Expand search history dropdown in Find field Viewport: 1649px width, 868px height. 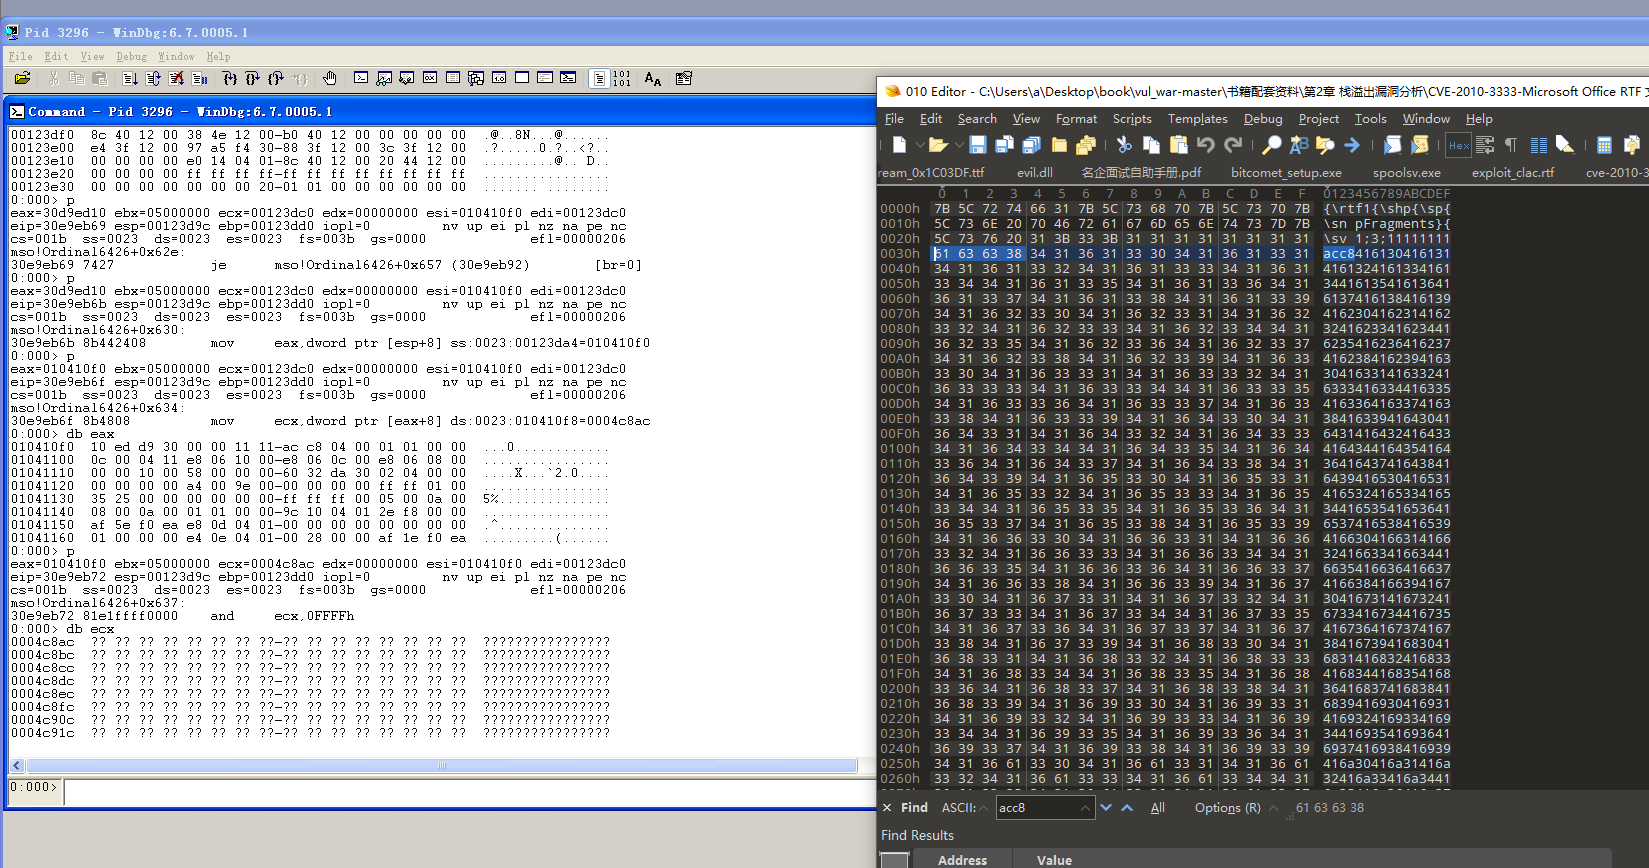click(x=1085, y=808)
